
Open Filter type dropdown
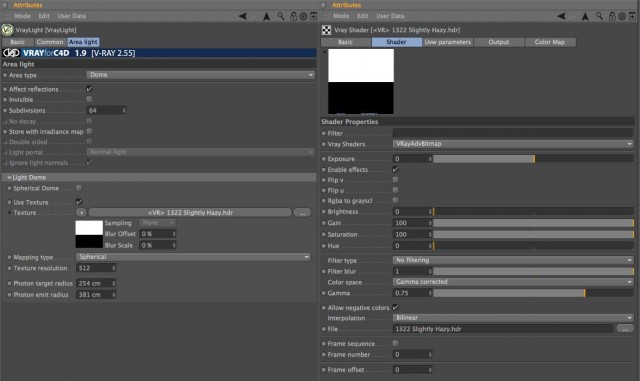click(513, 260)
